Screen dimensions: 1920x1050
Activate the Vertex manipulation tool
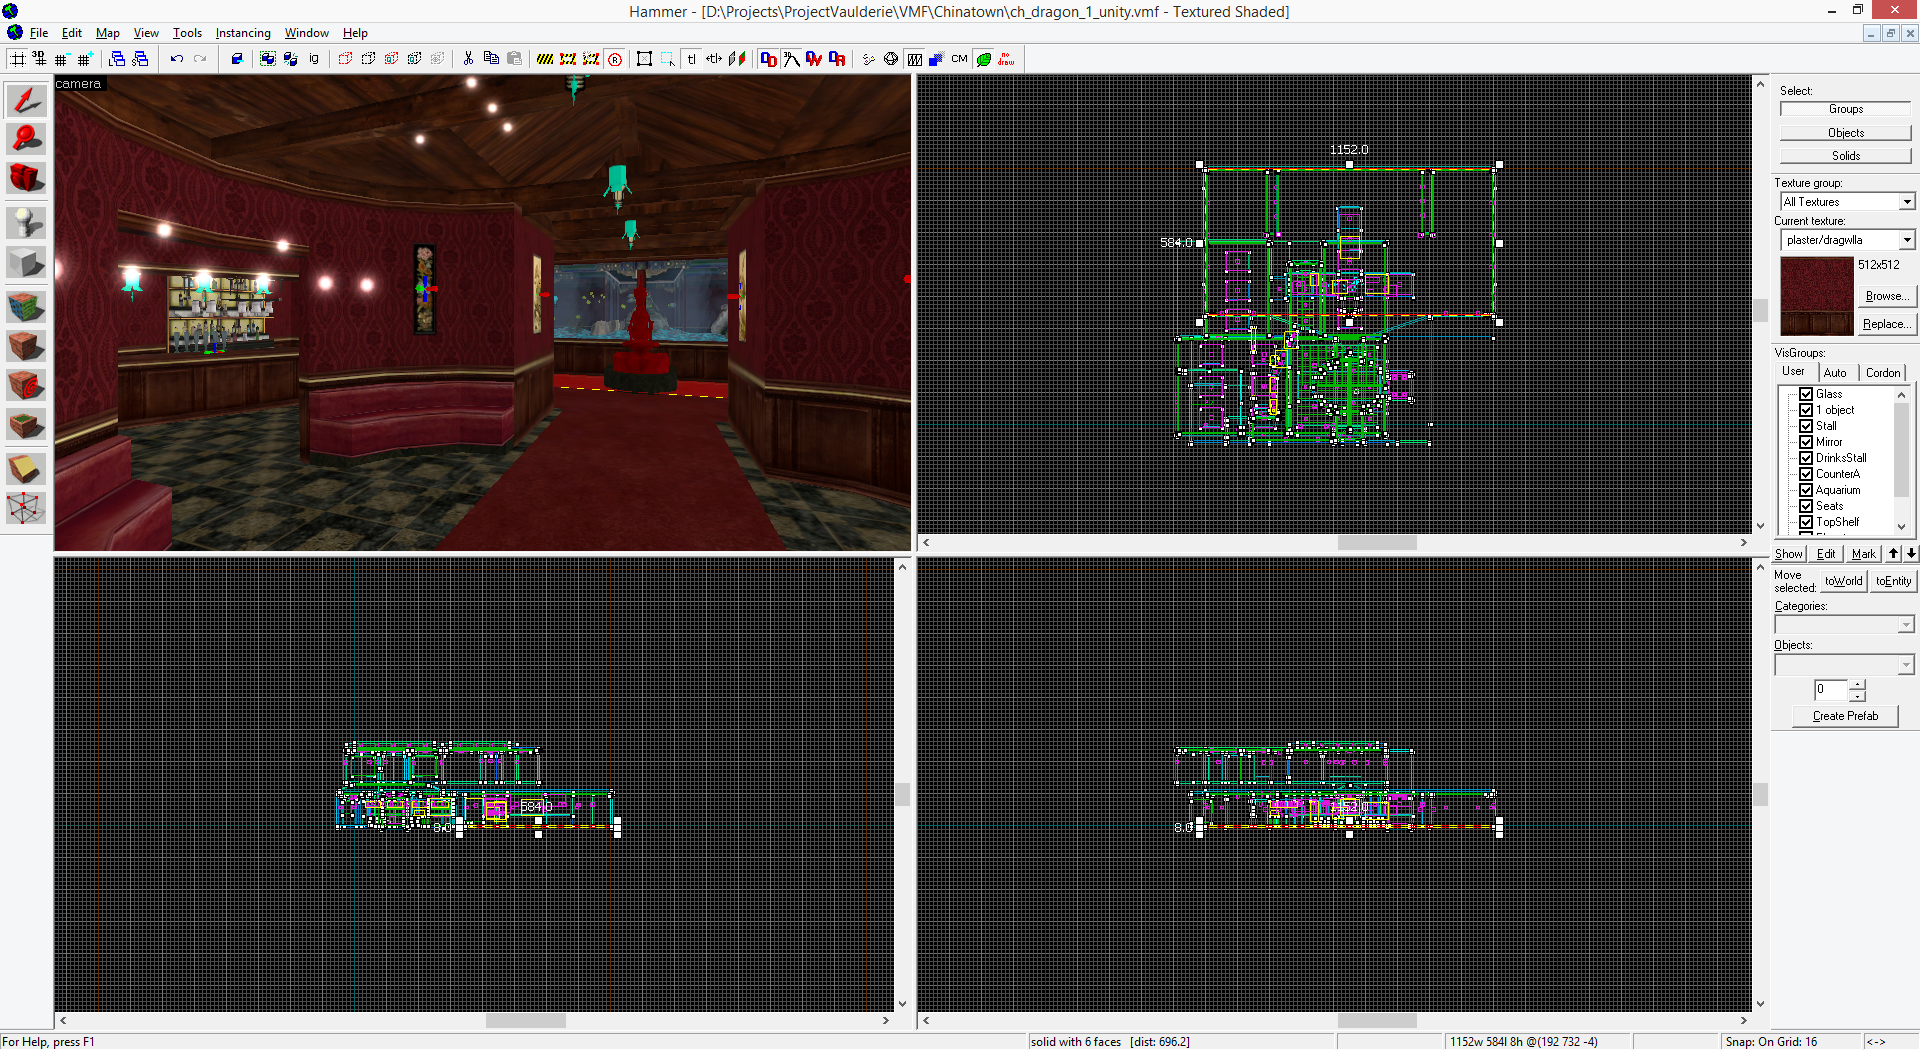[26, 508]
